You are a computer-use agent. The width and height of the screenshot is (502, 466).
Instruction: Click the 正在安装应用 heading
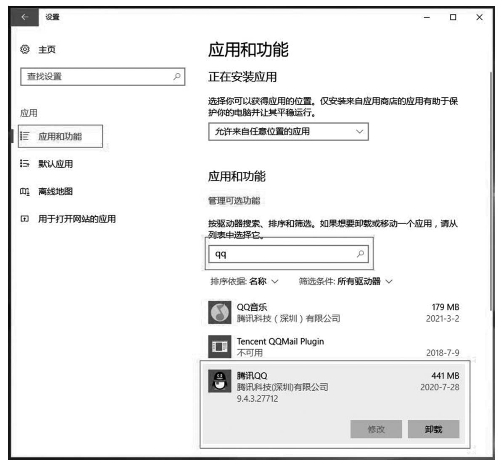pyautogui.click(x=242, y=77)
